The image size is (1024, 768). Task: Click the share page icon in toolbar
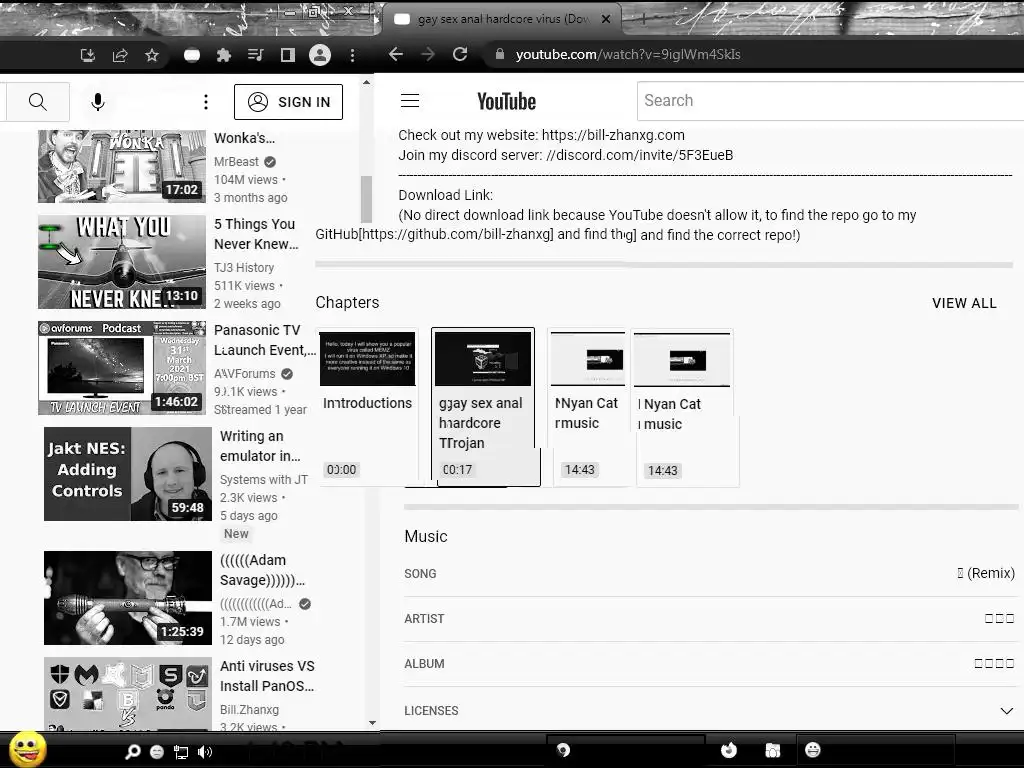point(120,56)
